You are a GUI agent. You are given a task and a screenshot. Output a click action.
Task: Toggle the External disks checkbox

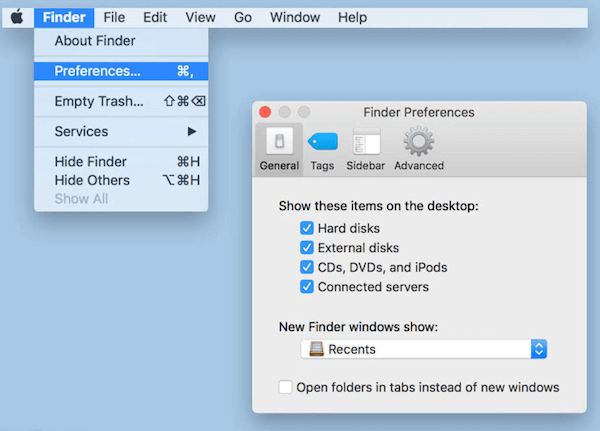307,248
